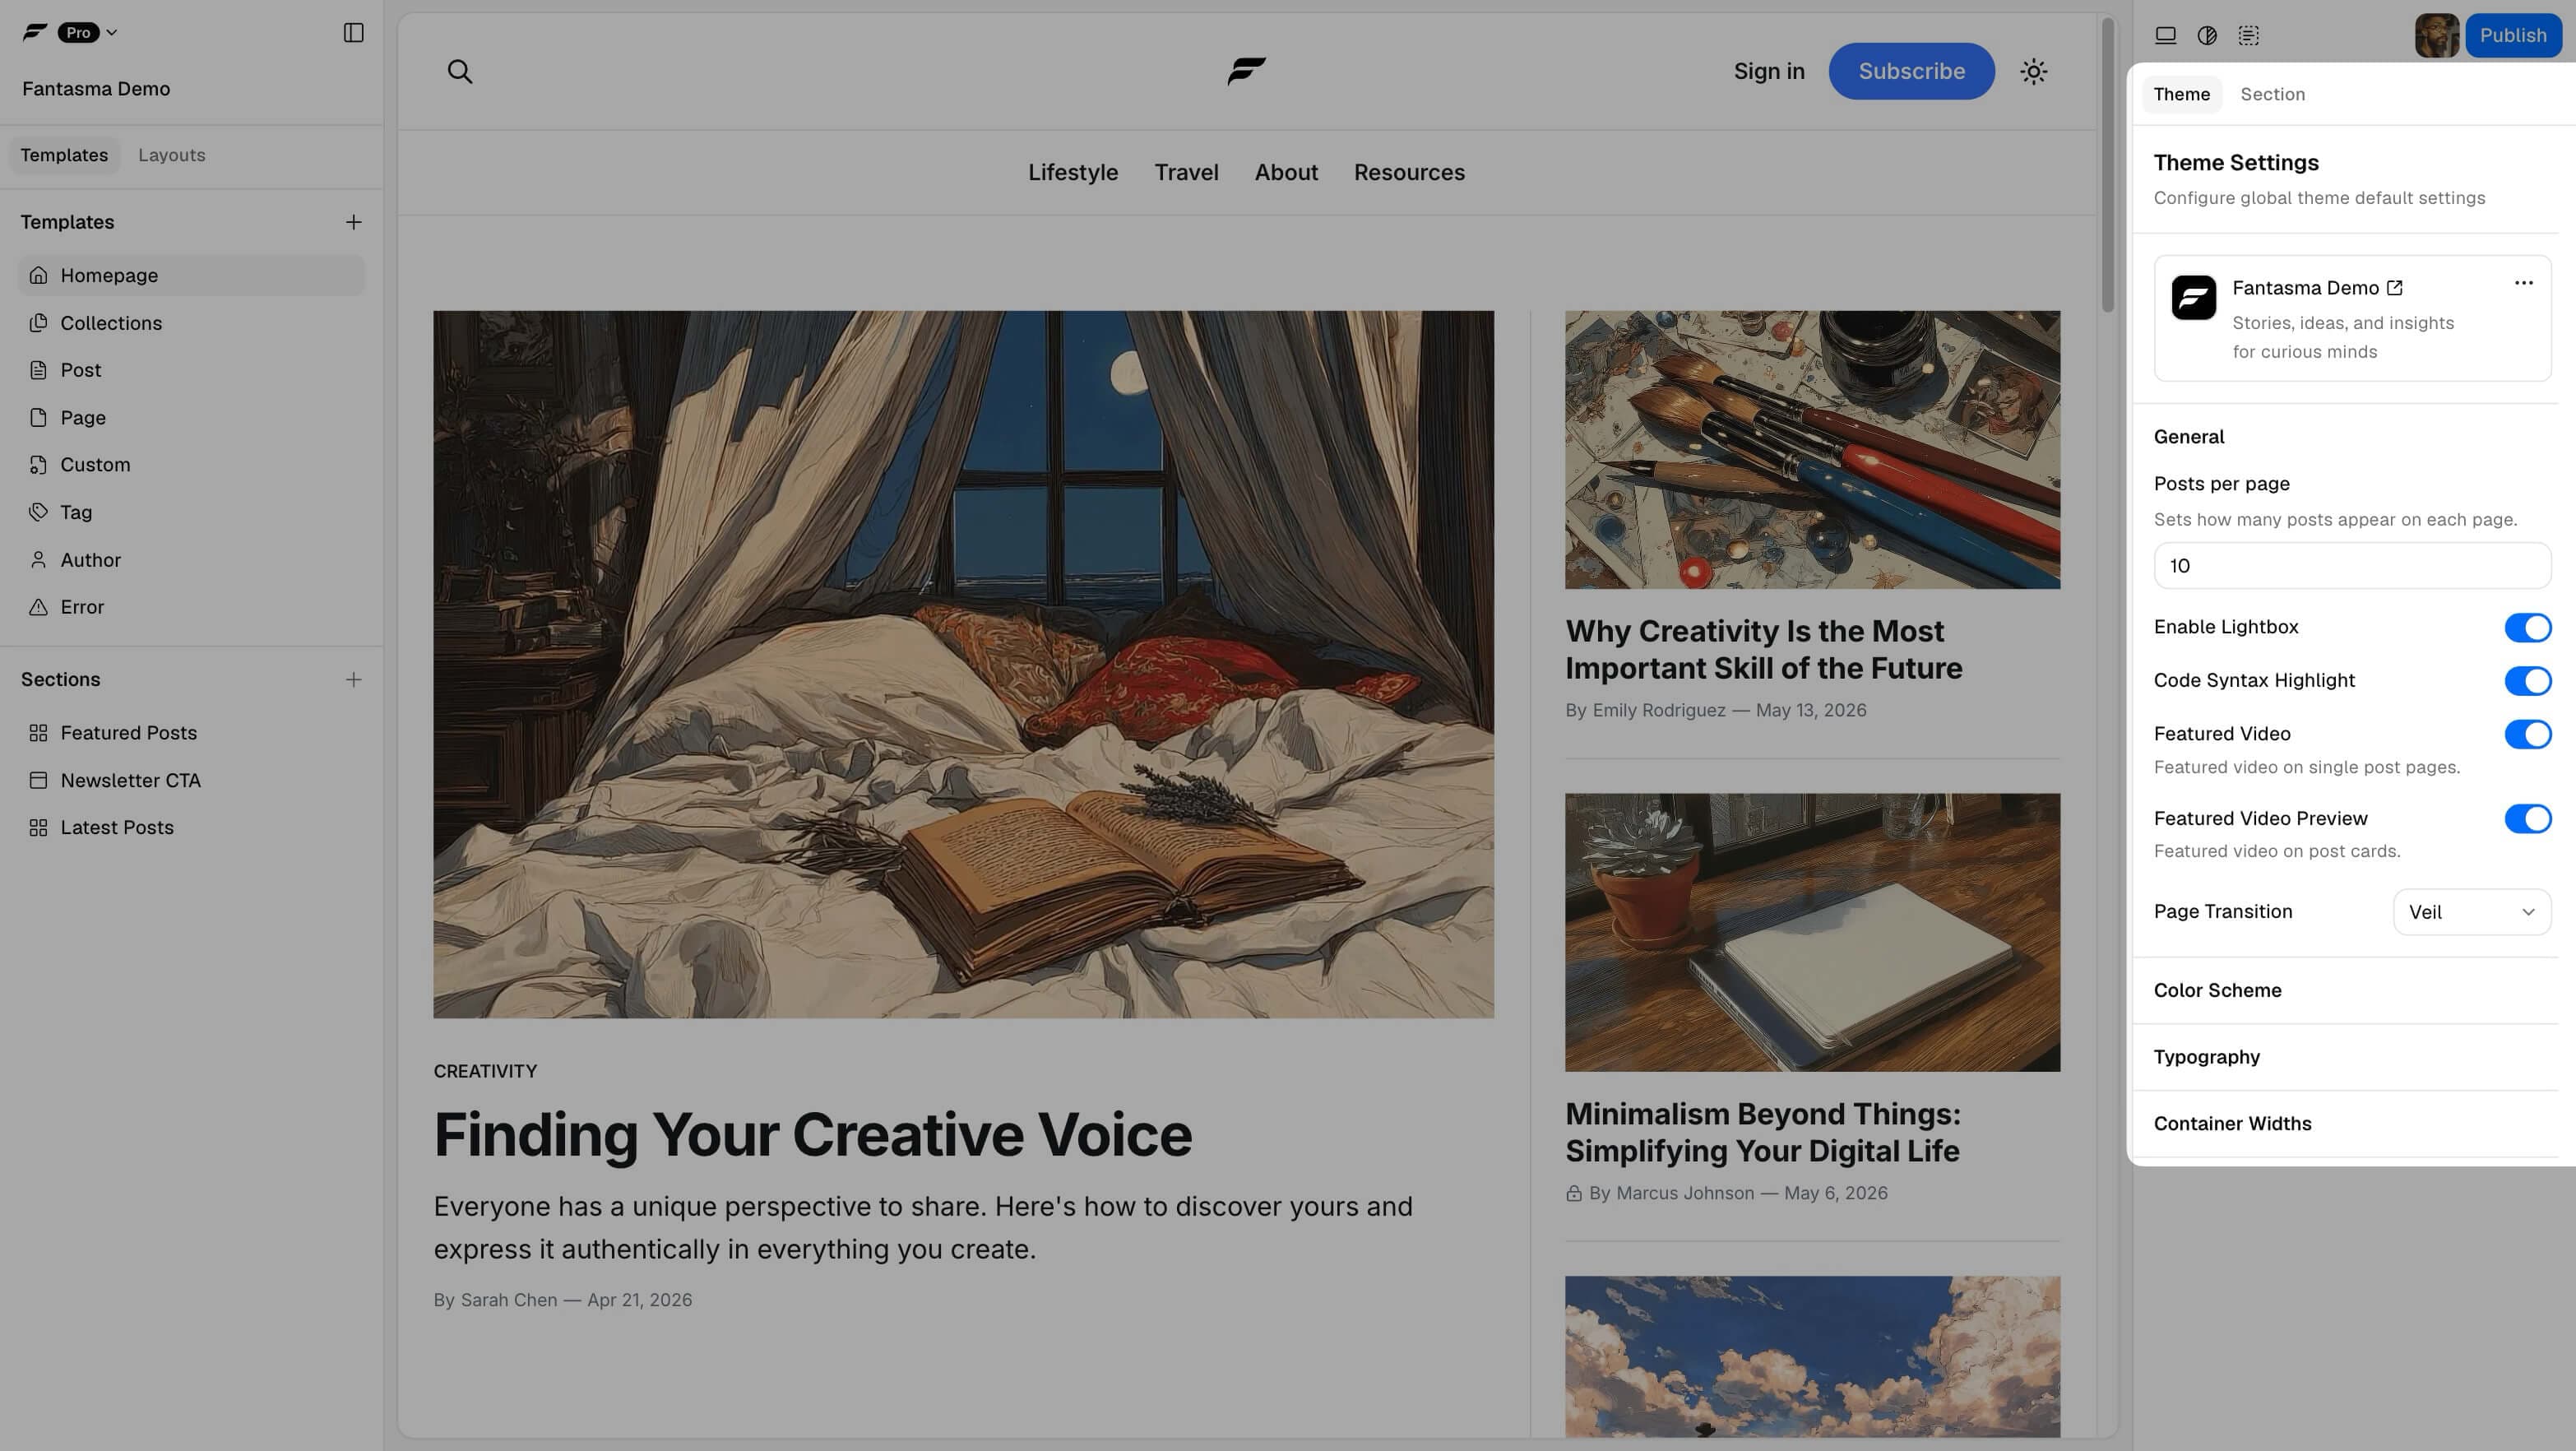Select the Newsletter CTA section

click(192, 780)
